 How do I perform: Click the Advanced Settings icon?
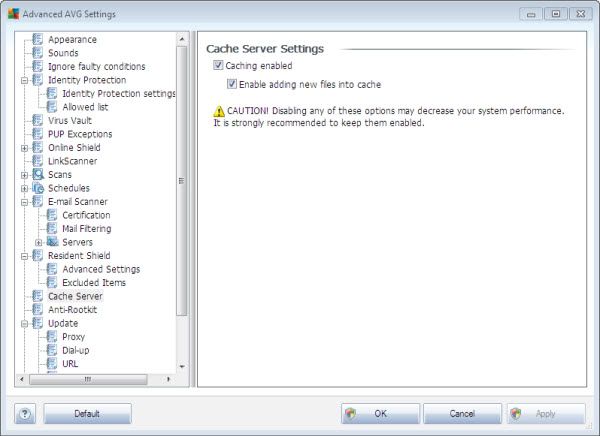tap(52, 269)
